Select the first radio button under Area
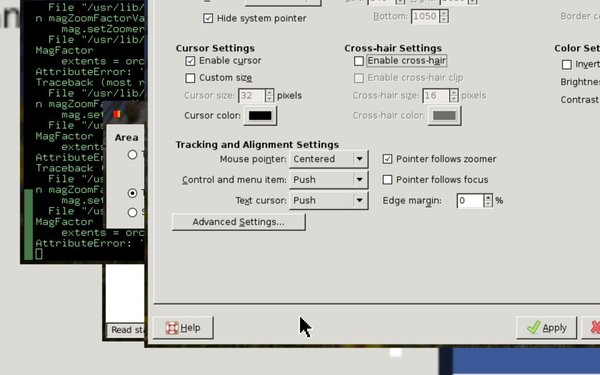The height and width of the screenshot is (375, 600). point(132,155)
